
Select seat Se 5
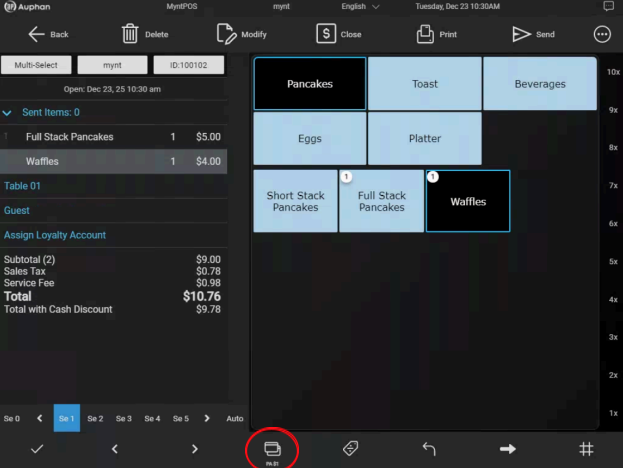tap(181, 418)
